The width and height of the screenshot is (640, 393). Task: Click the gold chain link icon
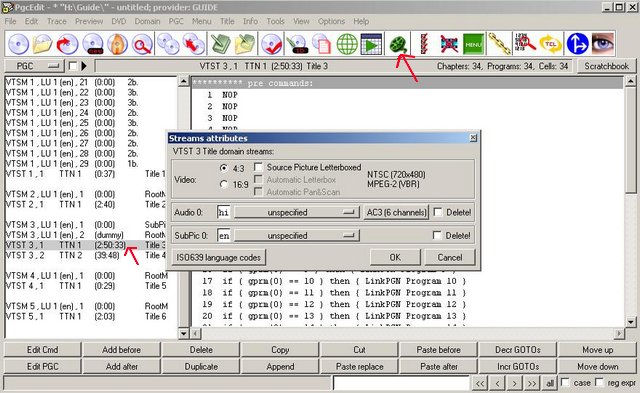(500, 44)
